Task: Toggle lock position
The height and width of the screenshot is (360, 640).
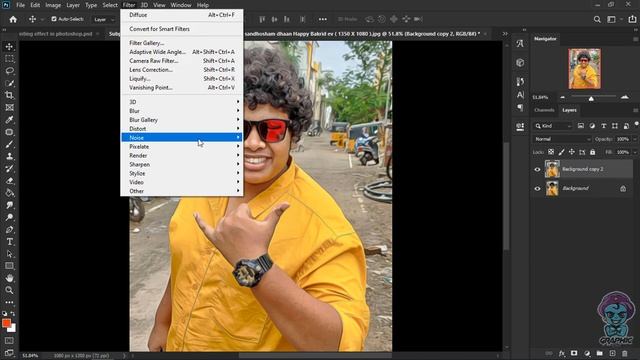Action: [572, 152]
